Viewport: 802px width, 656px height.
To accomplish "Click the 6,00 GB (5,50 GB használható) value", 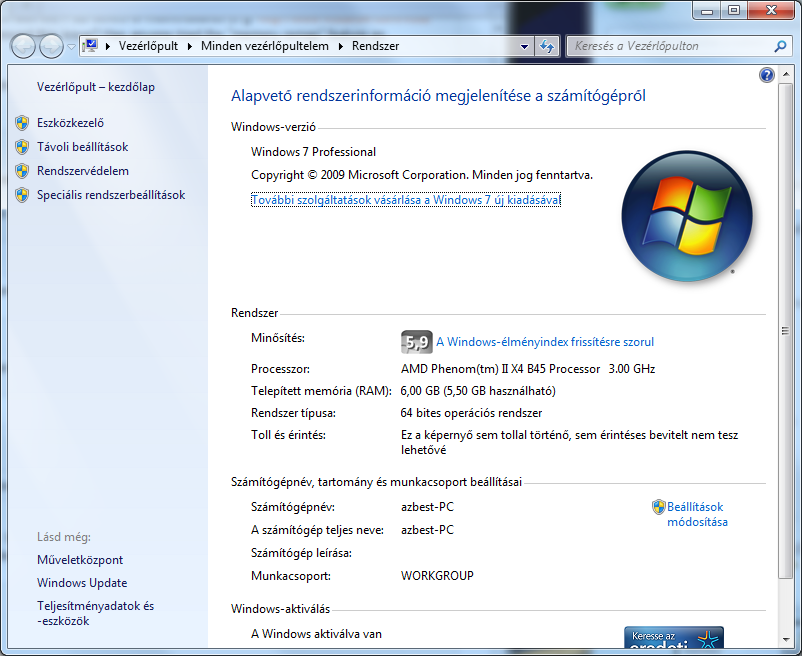I will [478, 391].
